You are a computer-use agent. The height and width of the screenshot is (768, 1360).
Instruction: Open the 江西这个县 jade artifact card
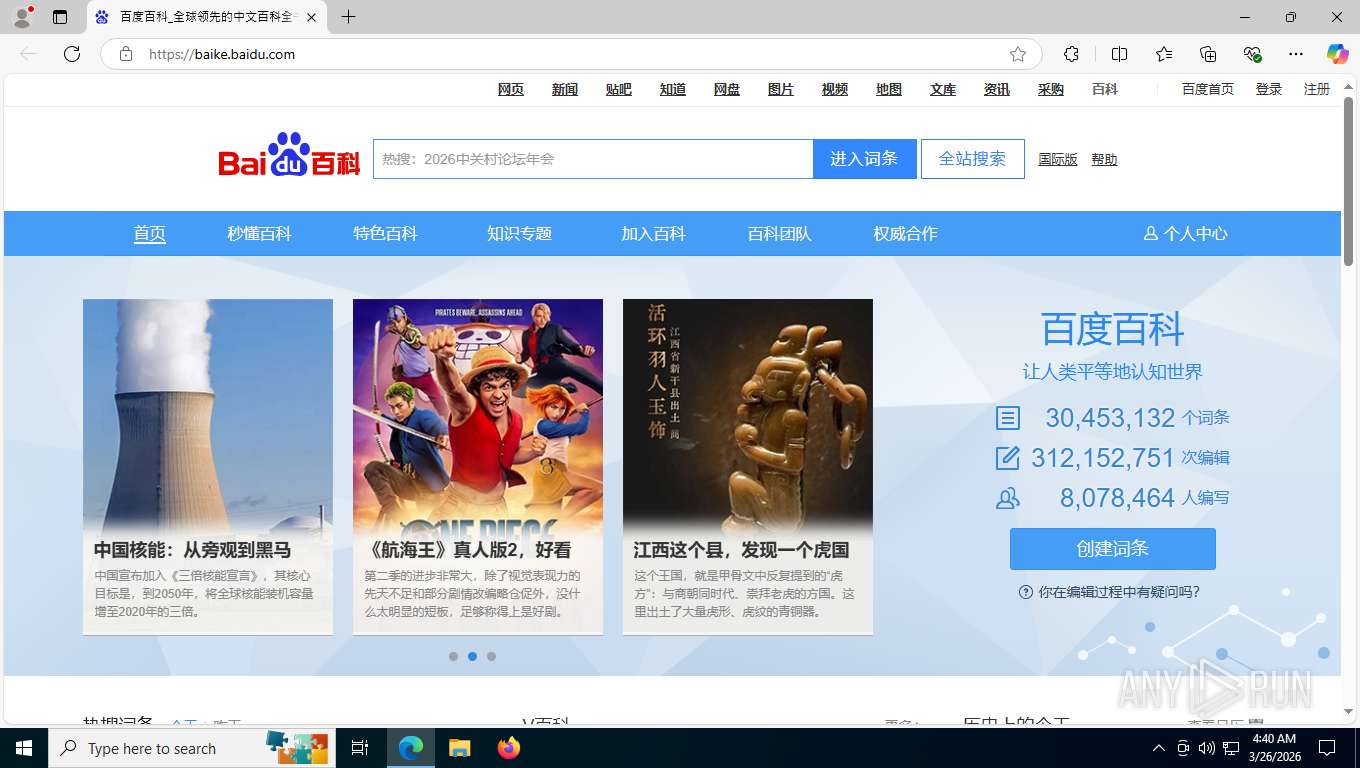[x=748, y=466]
